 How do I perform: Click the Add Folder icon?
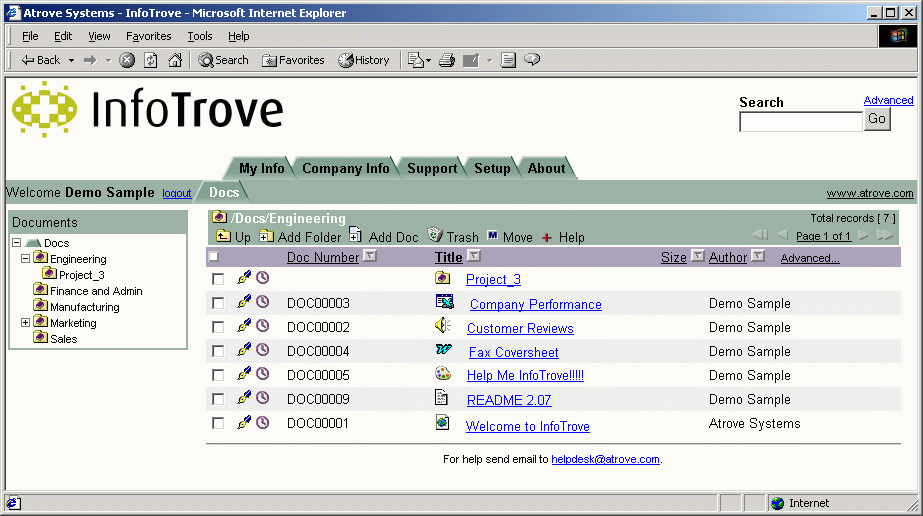pyautogui.click(x=266, y=236)
